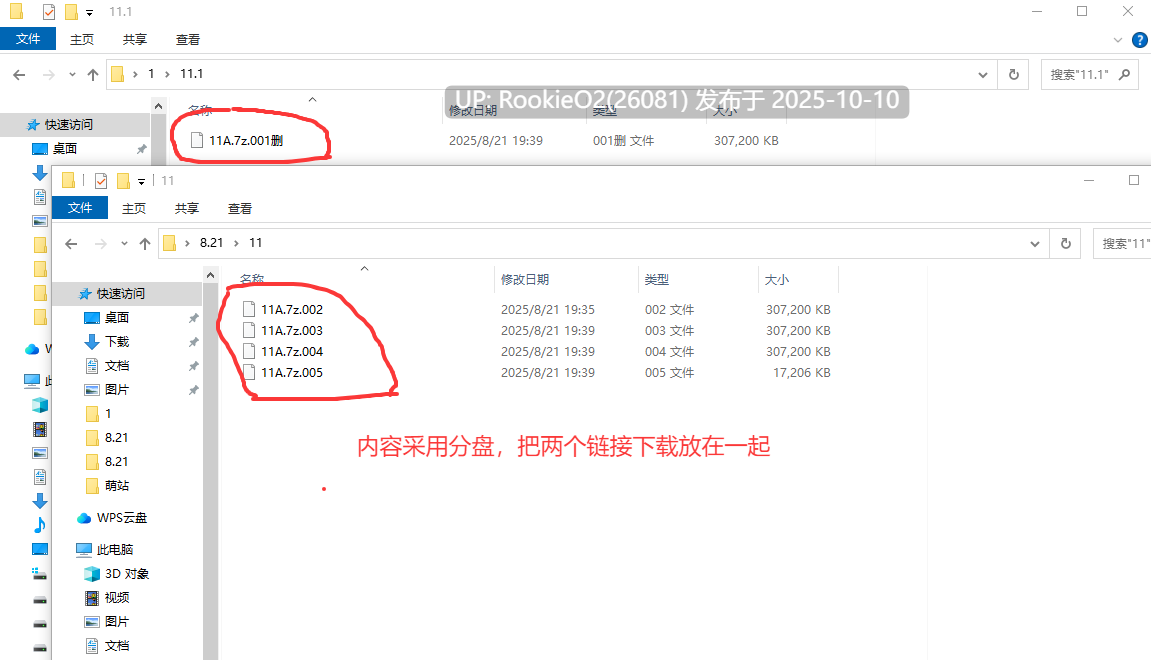
Task: Click size 17,206 KB of 11A.7z.005
Action: [x=802, y=373]
